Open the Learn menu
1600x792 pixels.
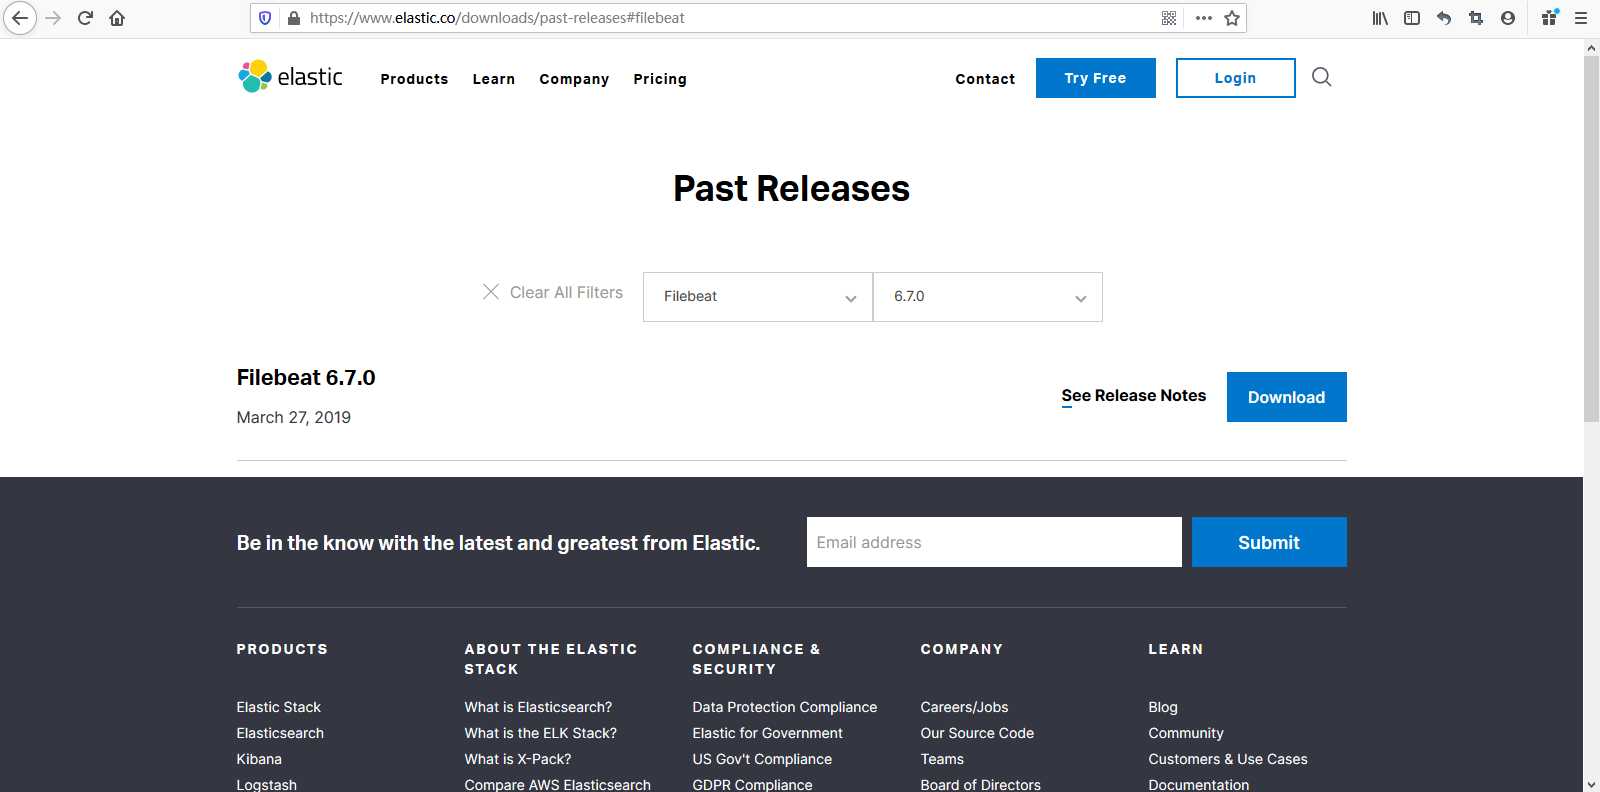tap(493, 79)
